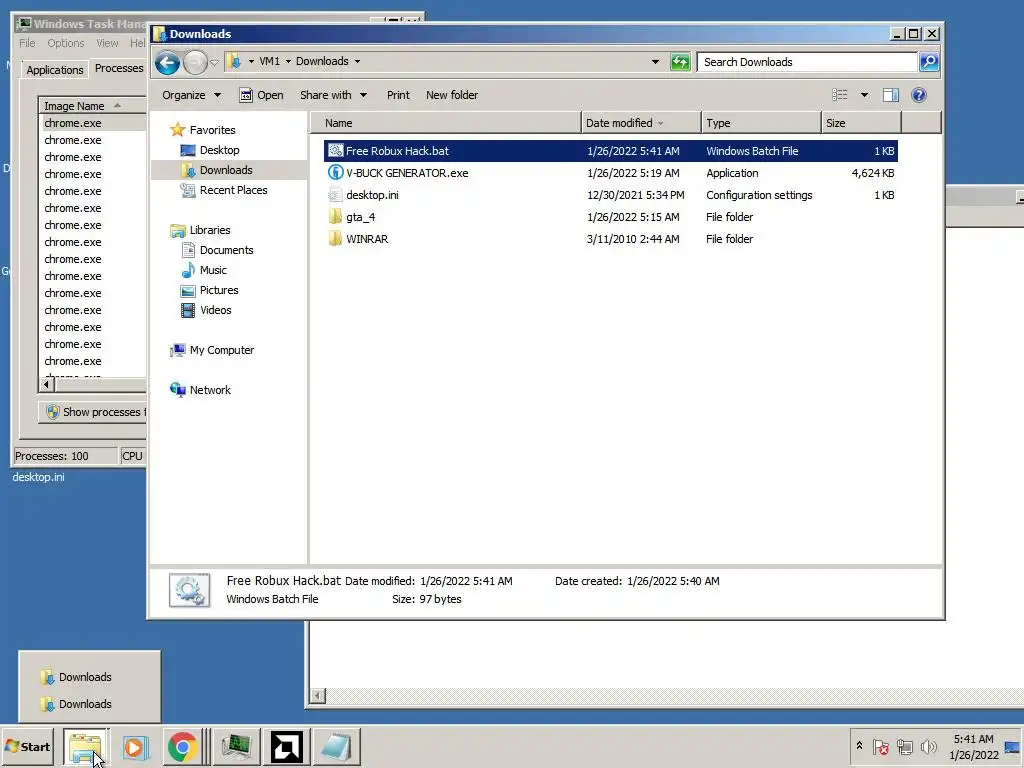Click Show processes from all users button
1024x768 pixels.
tap(93, 412)
